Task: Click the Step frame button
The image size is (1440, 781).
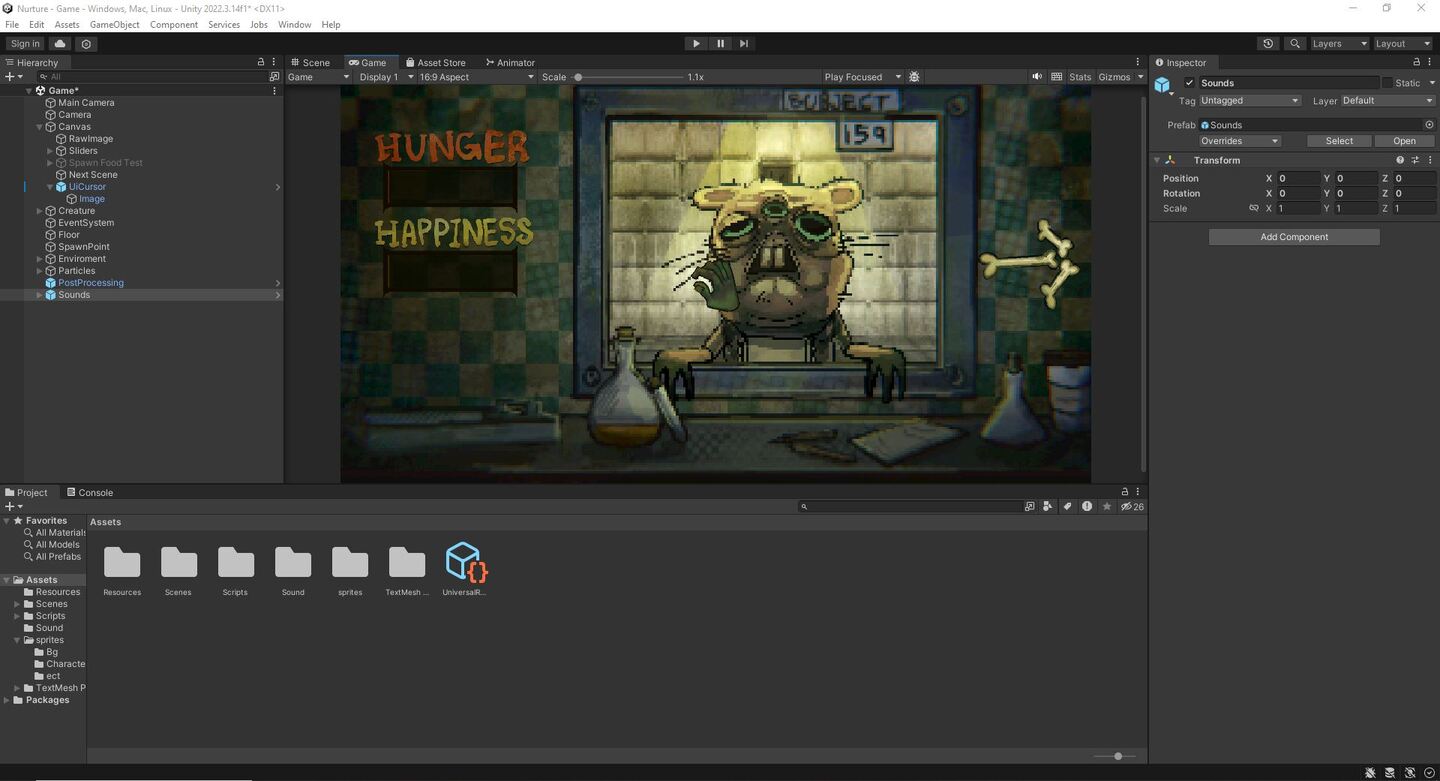Action: [744, 44]
